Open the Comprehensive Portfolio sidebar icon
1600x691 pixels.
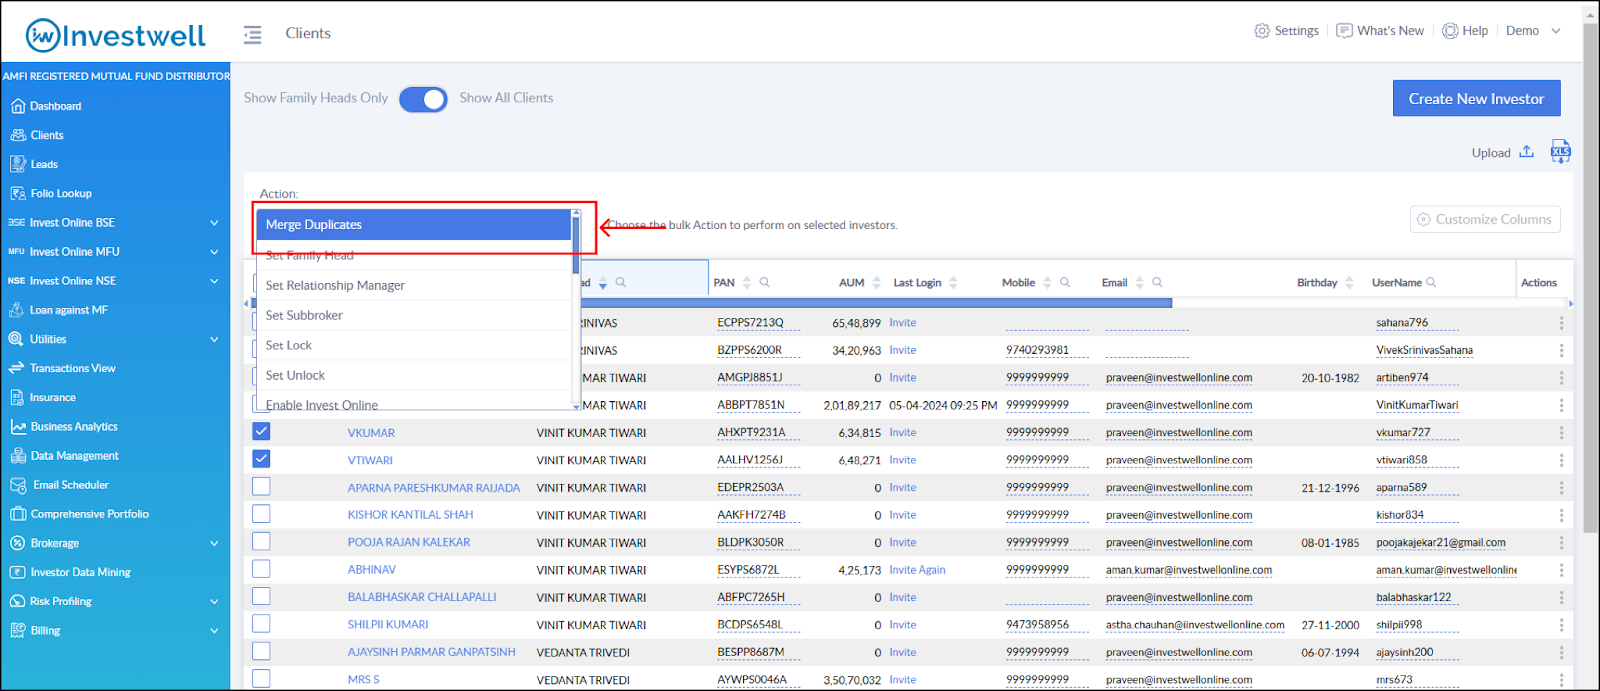coord(17,514)
